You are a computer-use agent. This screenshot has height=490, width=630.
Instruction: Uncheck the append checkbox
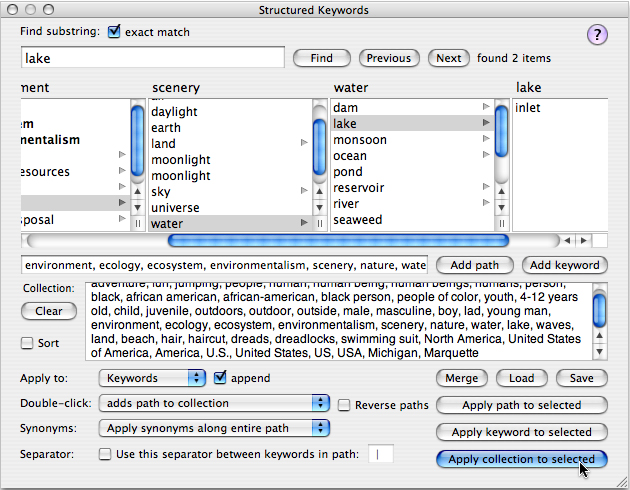click(222, 378)
